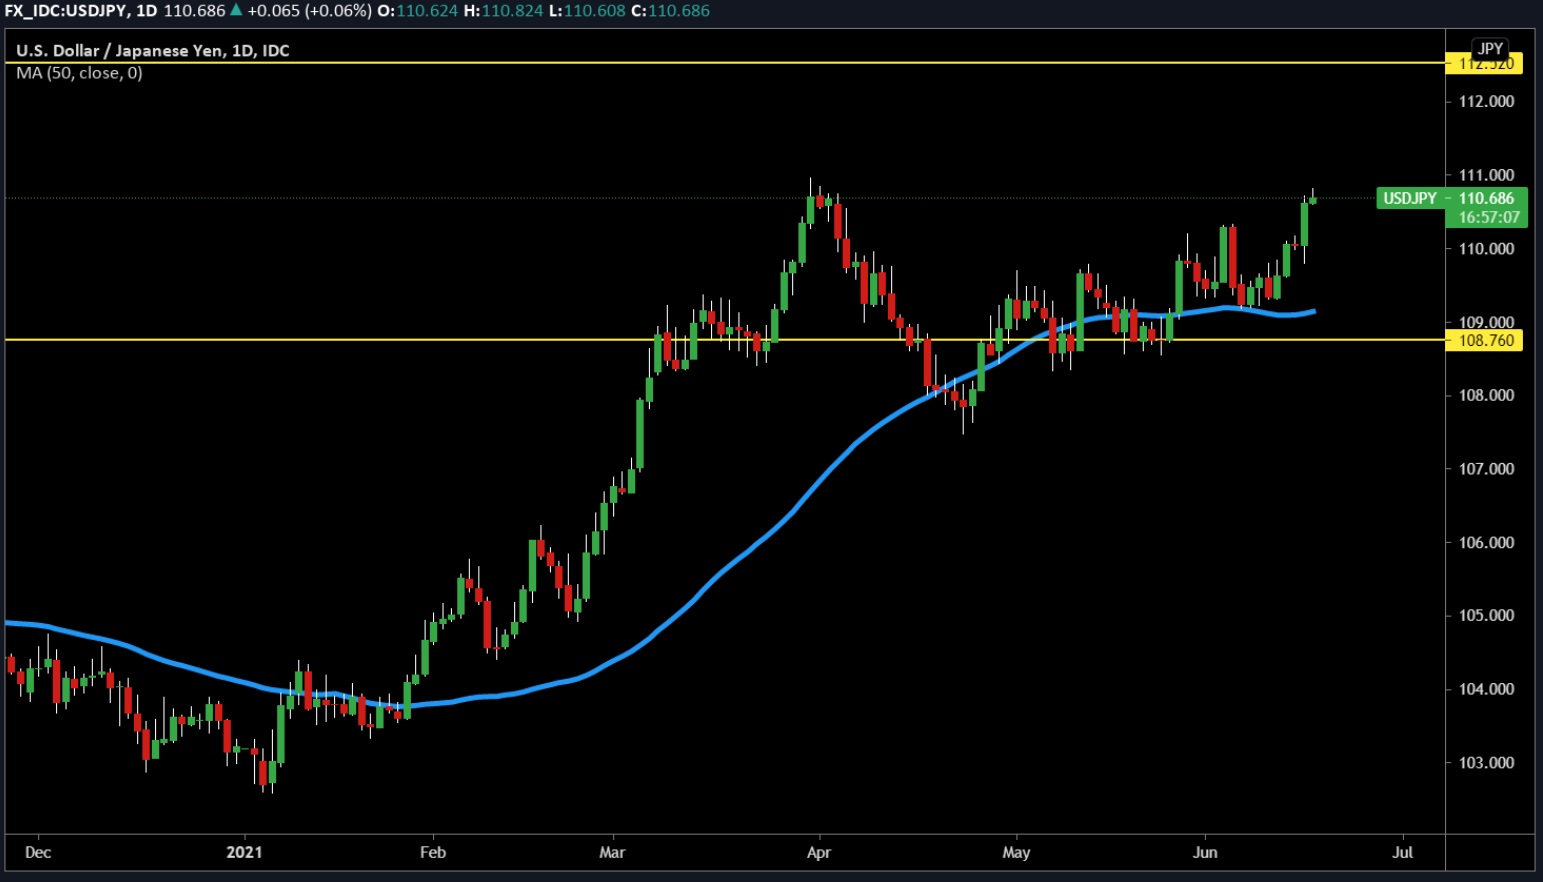Click the green USDJPY last price label
The width and height of the screenshot is (1543, 882).
click(x=1409, y=198)
